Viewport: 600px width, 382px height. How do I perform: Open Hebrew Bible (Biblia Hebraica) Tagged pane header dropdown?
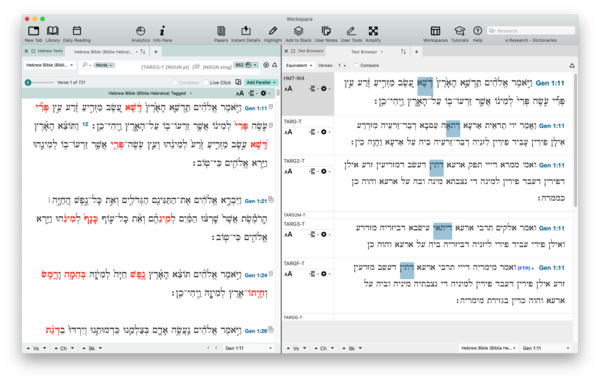pyautogui.click(x=150, y=93)
